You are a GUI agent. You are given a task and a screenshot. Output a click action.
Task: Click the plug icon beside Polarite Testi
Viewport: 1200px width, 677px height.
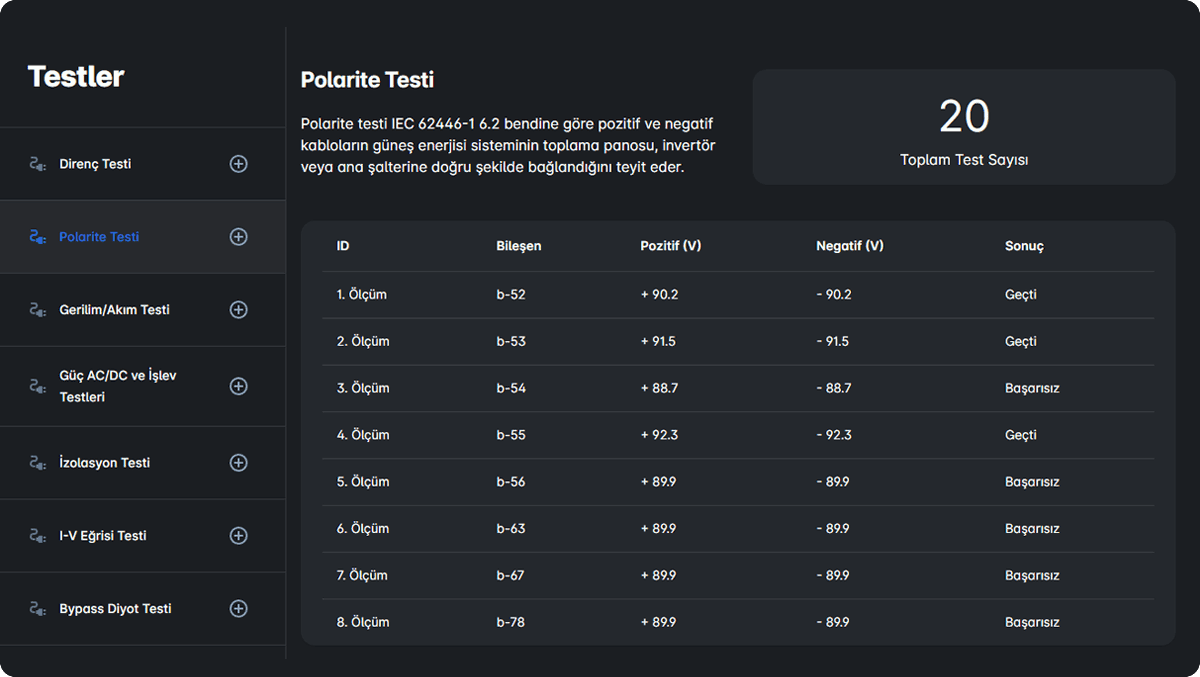point(38,237)
